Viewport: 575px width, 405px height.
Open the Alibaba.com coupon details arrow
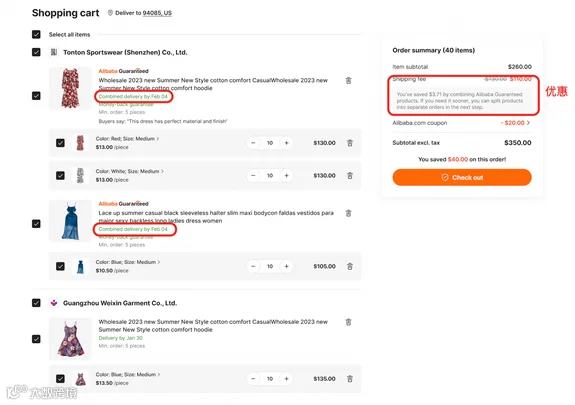(528, 123)
